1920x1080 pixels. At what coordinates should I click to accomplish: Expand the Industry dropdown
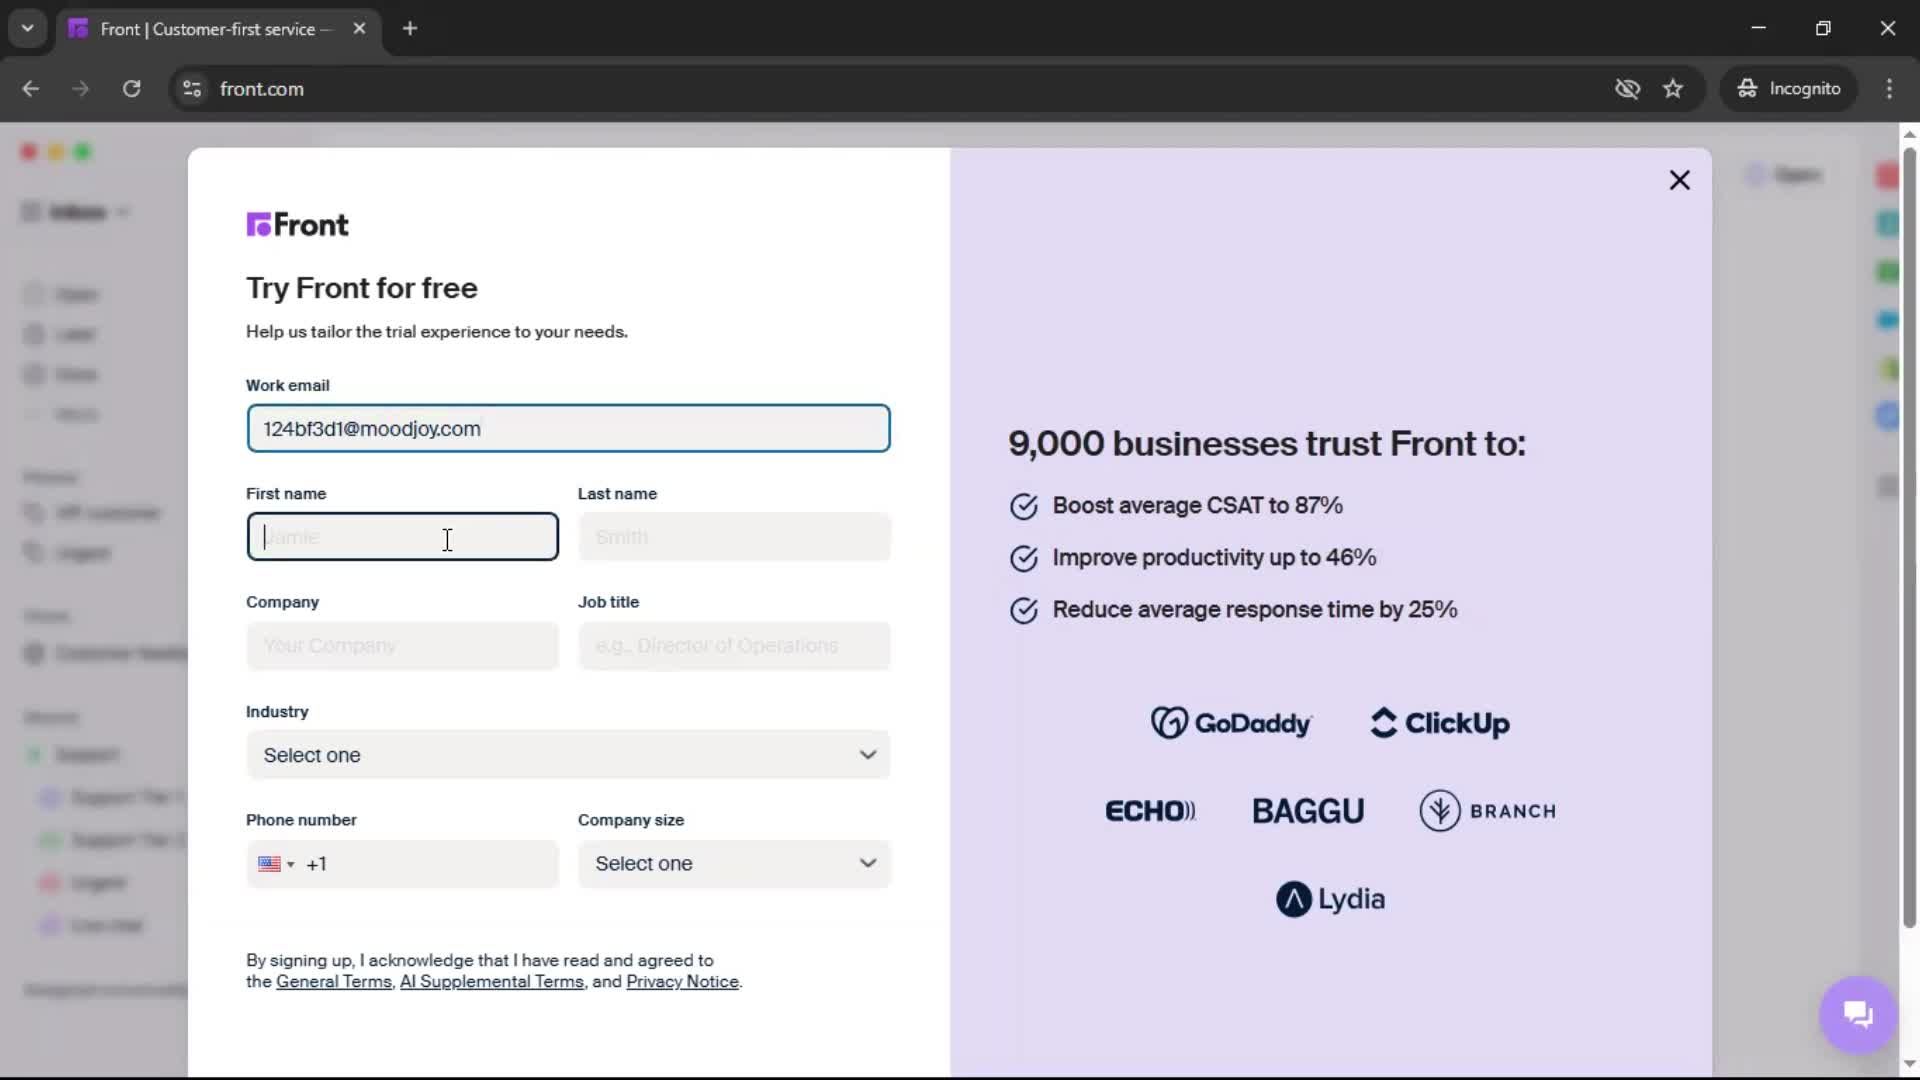(x=568, y=755)
